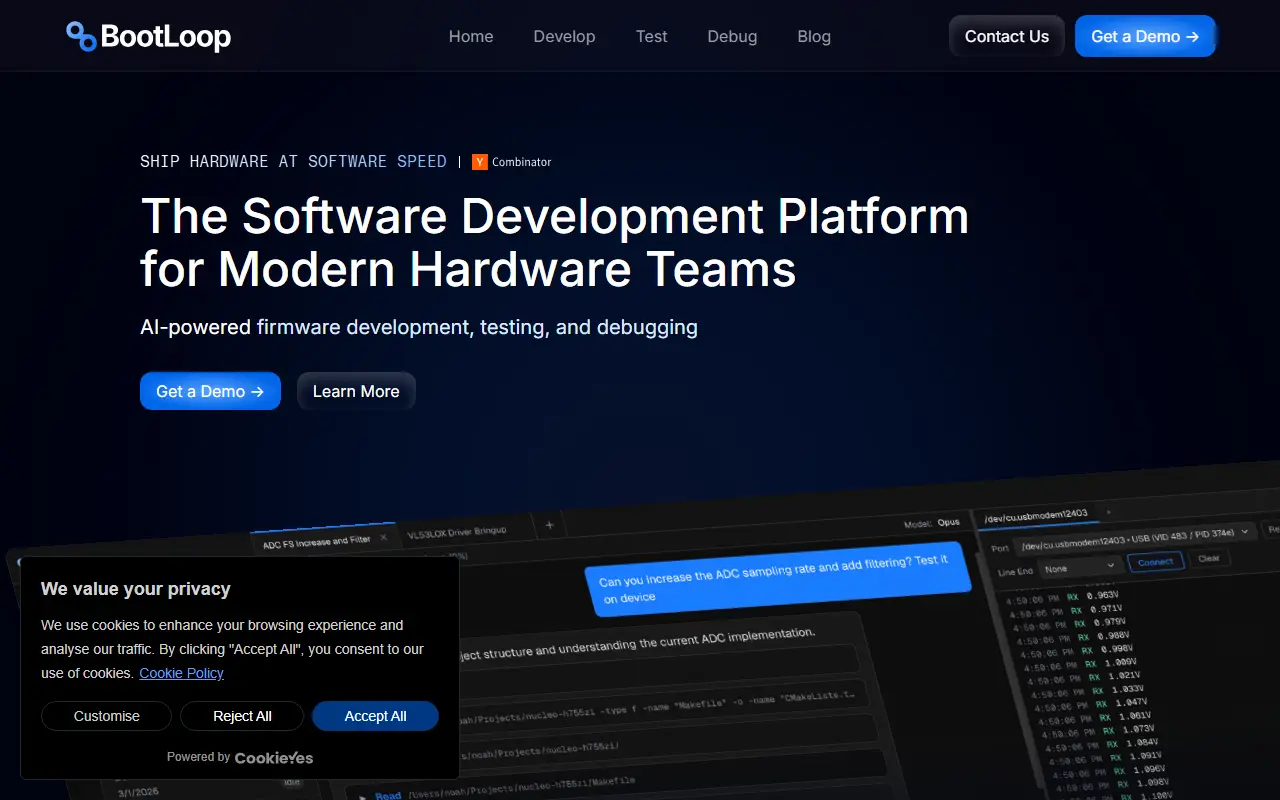1280x800 pixels.
Task: Click Reject All cookies
Action: (x=242, y=716)
